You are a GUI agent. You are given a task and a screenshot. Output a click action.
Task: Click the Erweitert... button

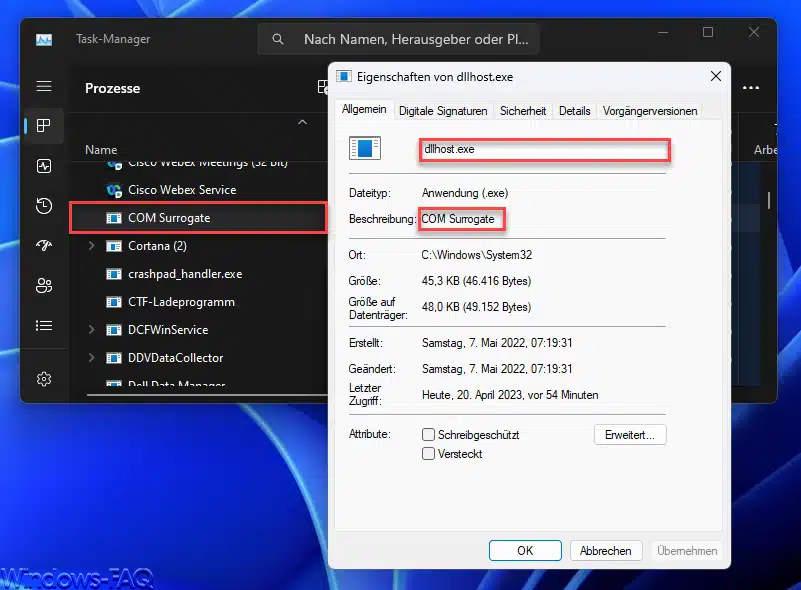(x=630, y=435)
